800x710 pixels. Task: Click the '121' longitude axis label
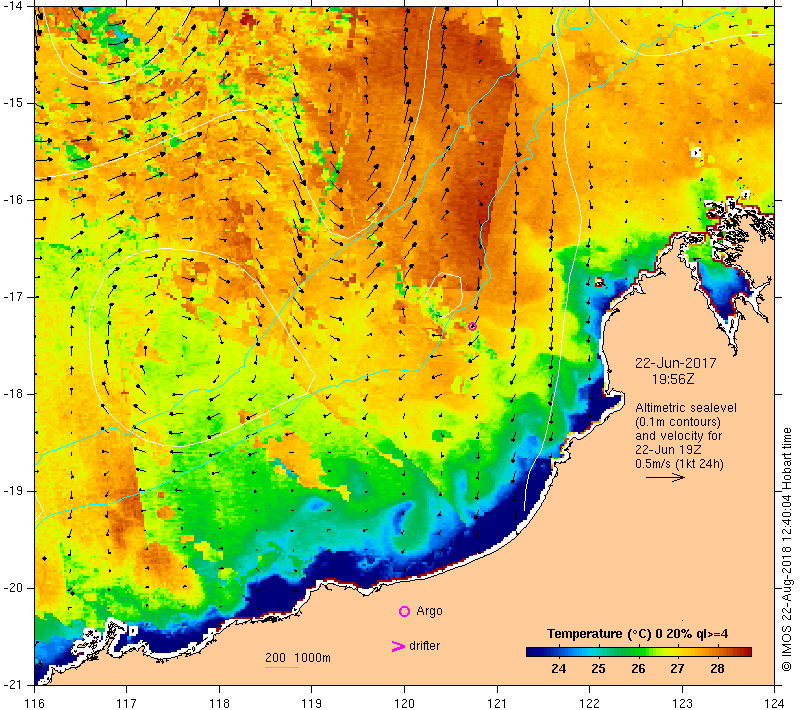tap(497, 703)
